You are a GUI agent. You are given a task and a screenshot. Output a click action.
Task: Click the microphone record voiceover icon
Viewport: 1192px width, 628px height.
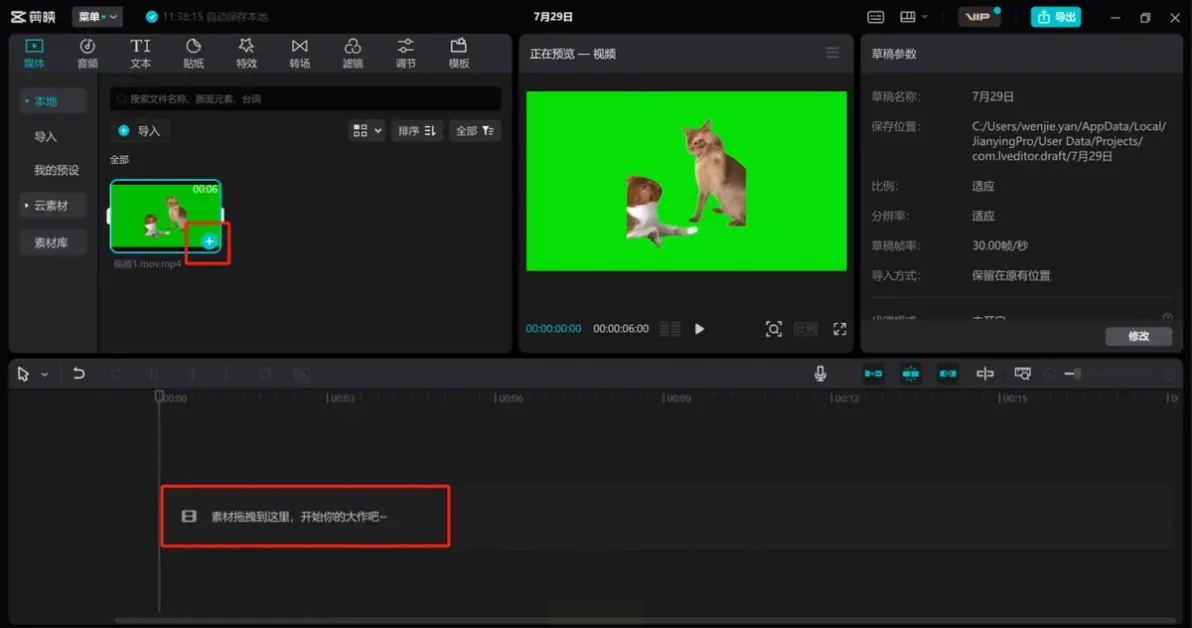(x=820, y=374)
